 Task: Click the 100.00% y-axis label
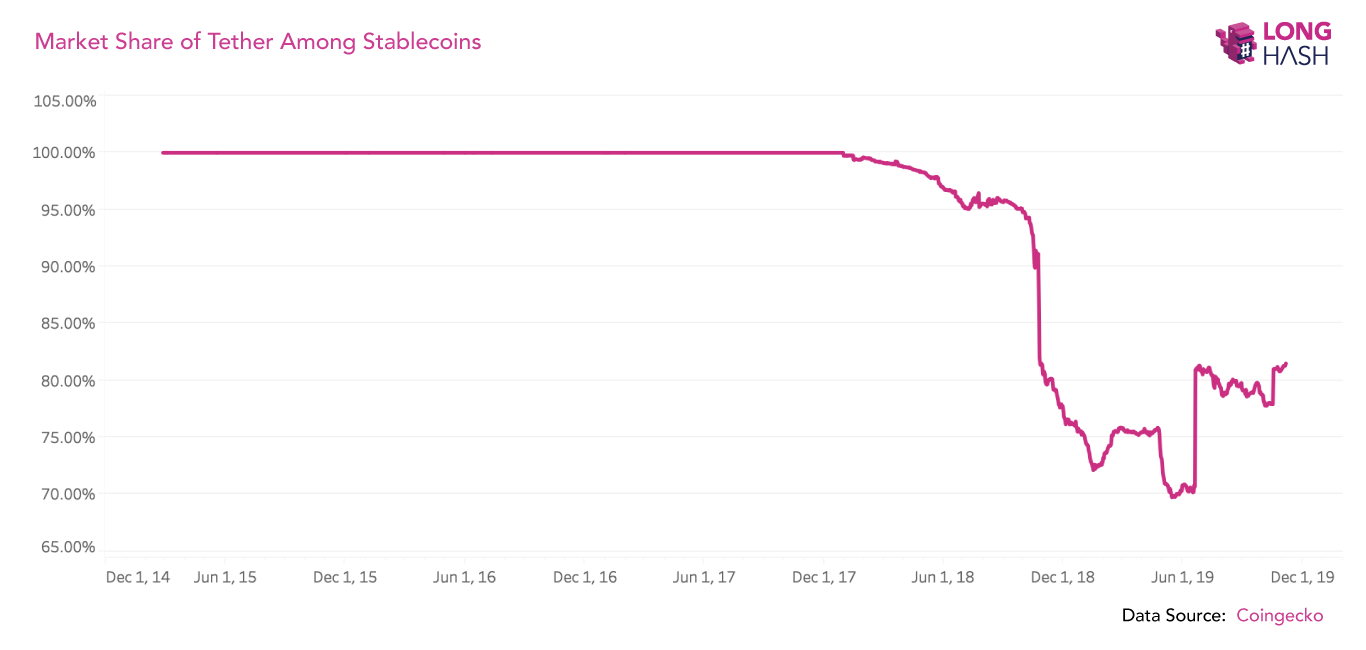(x=65, y=153)
